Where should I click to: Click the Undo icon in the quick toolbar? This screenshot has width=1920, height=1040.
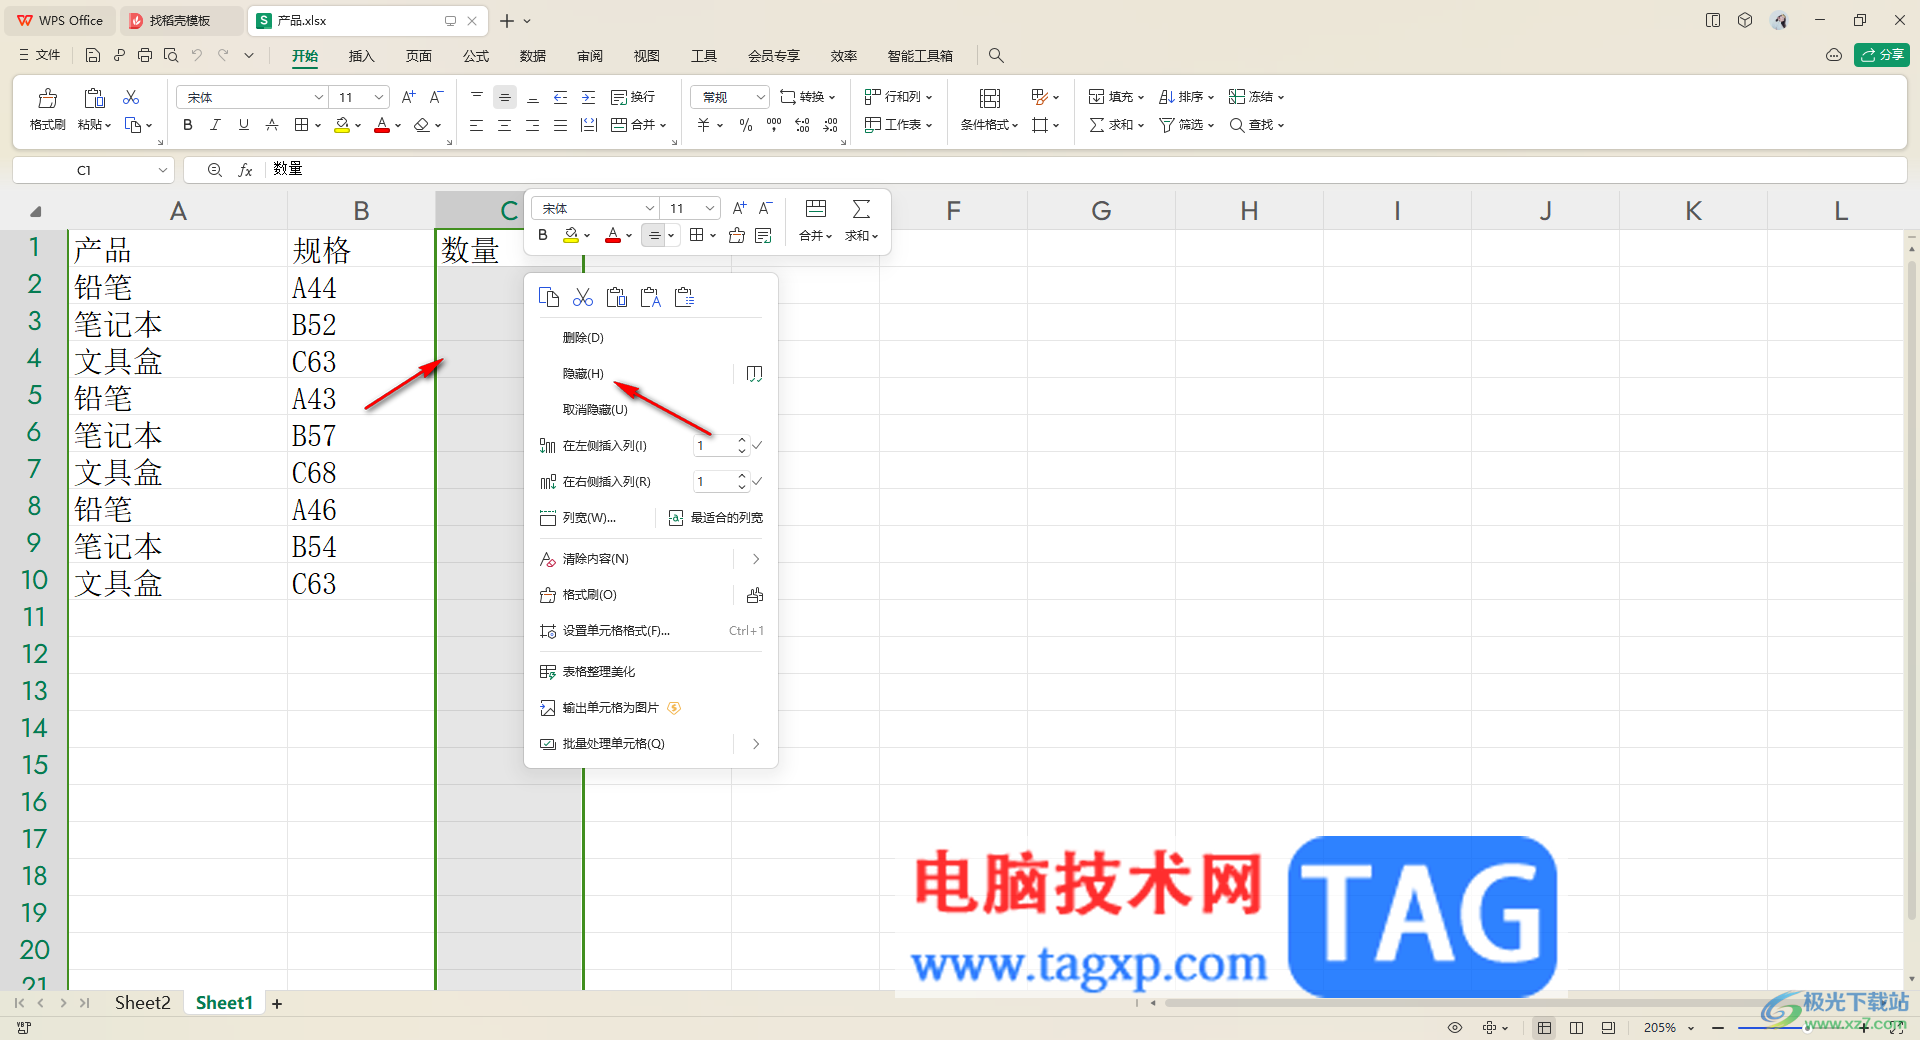197,55
